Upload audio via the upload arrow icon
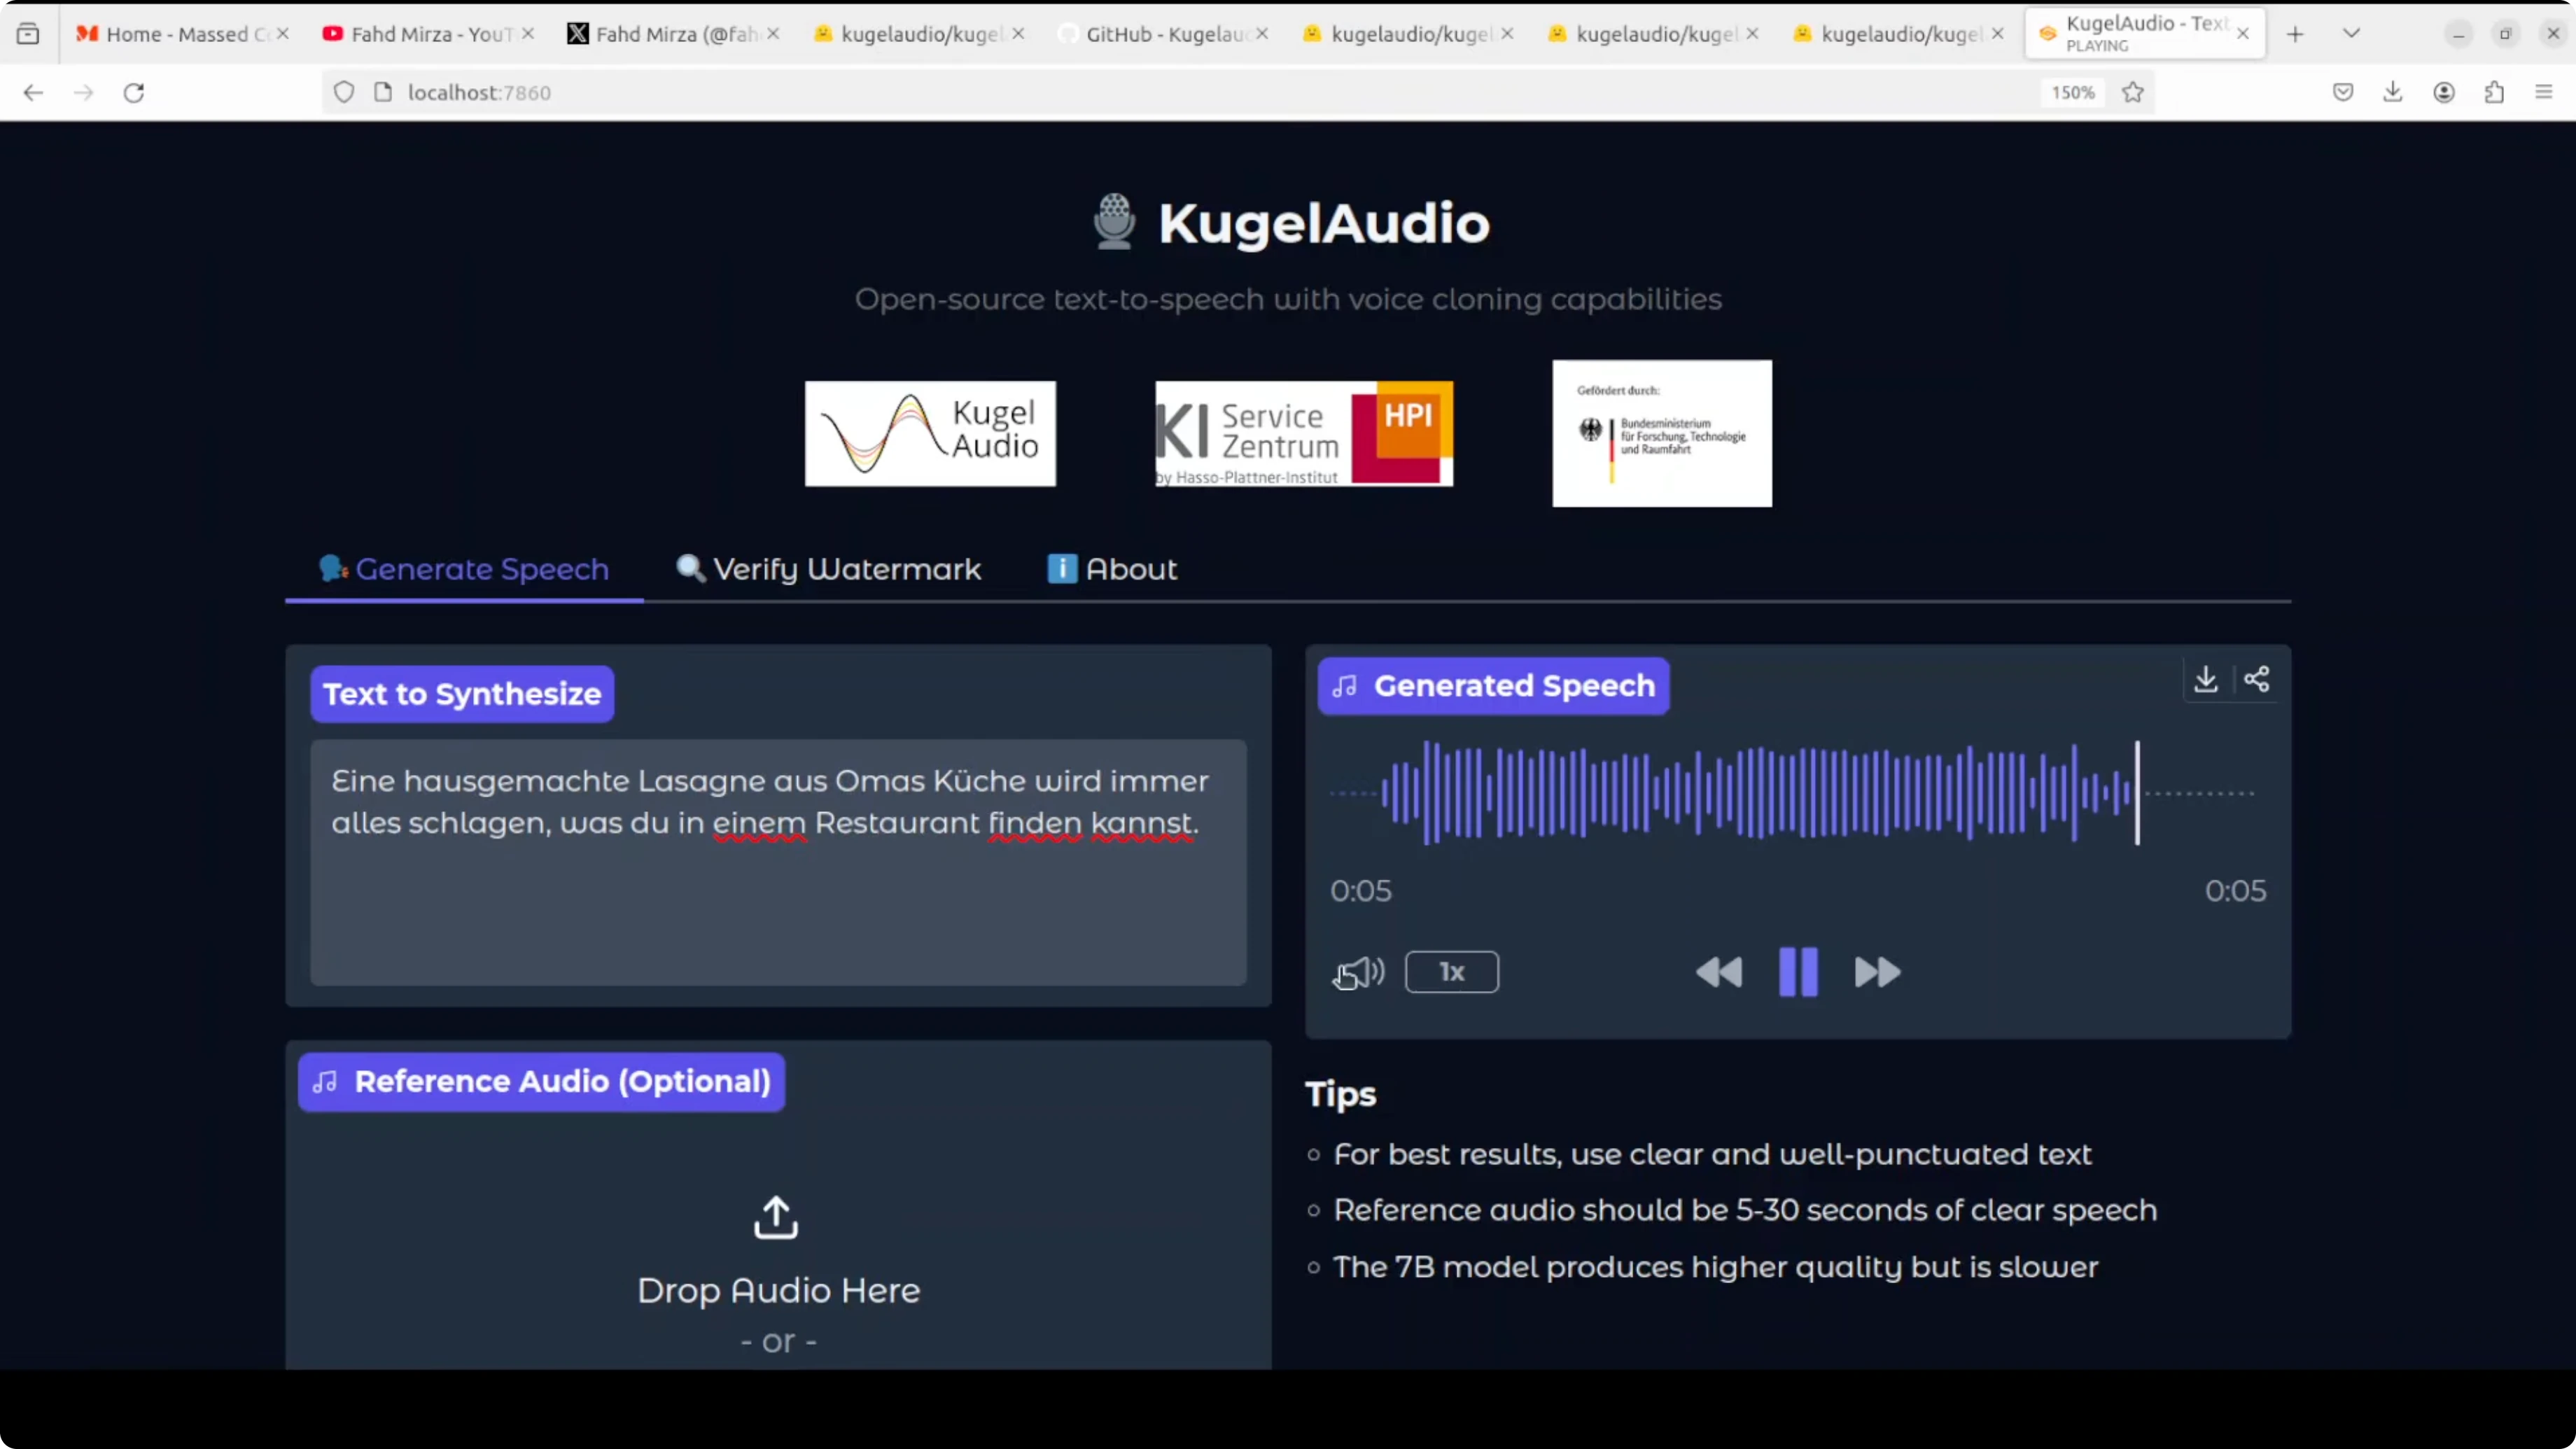Screen dimensions: 2576x1449 (x=776, y=1218)
